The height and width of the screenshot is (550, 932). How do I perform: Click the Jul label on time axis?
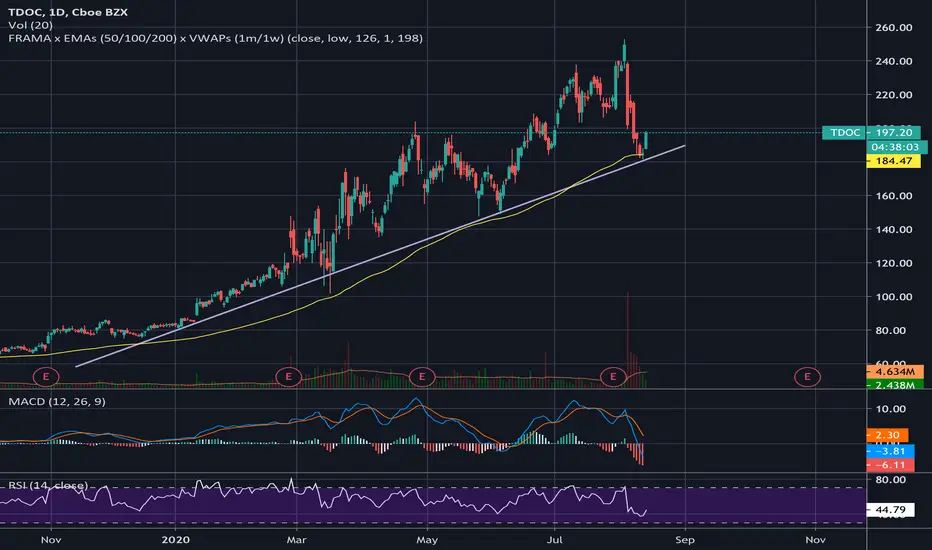pyautogui.click(x=555, y=540)
